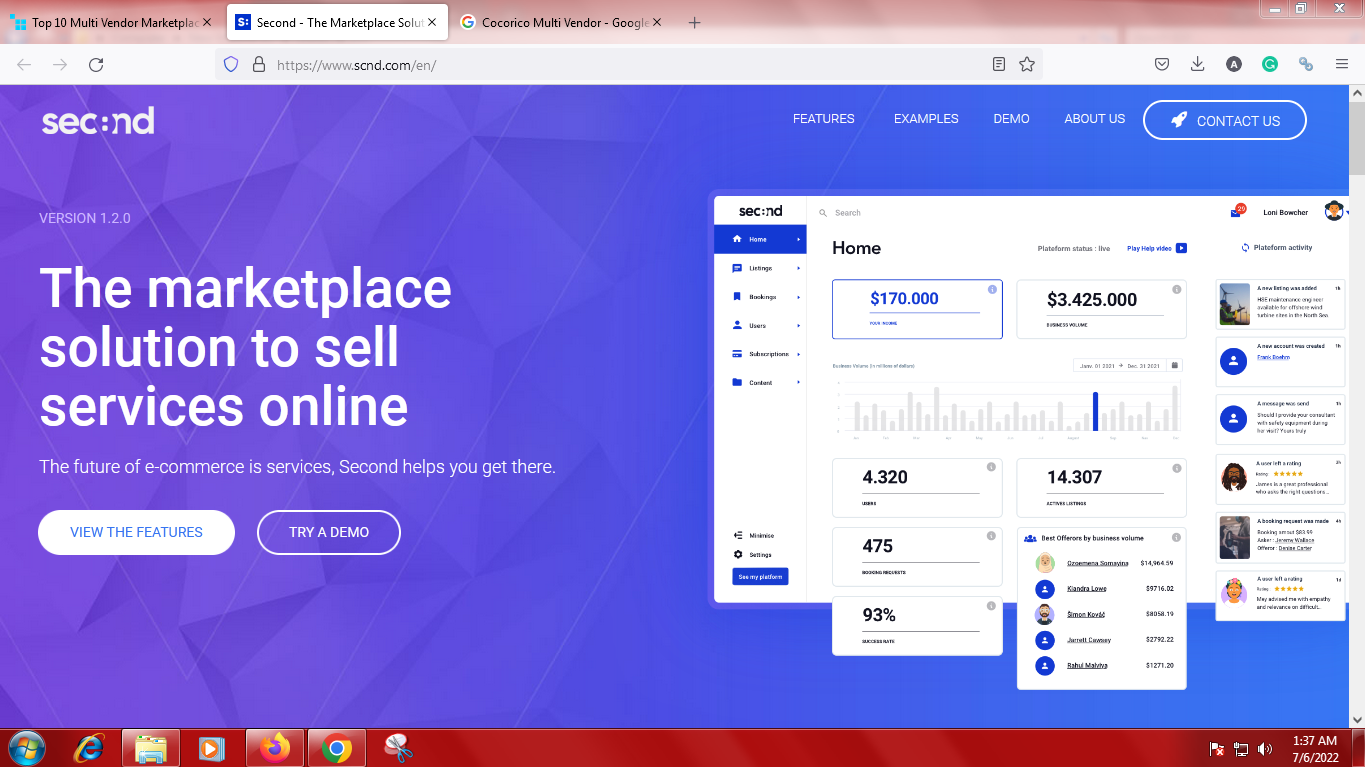The width and height of the screenshot is (1365, 767).
Task: Open Snipping Tool from taskbar
Action: coord(398,748)
